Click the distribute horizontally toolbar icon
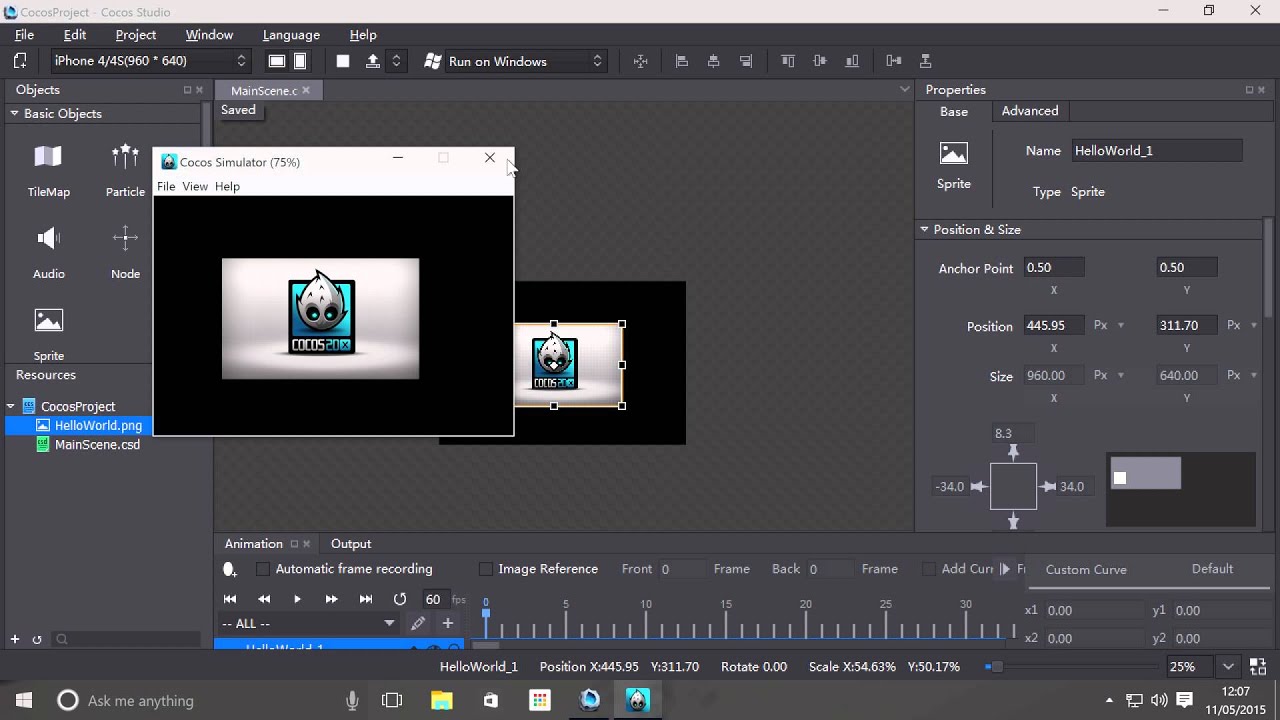This screenshot has width=1280, height=720. pyautogui.click(x=894, y=61)
